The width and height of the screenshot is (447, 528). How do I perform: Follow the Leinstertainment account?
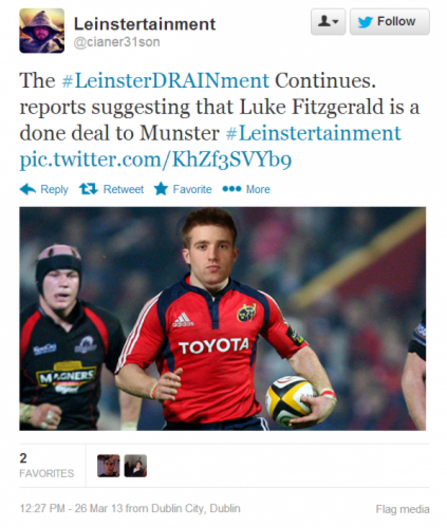click(x=390, y=22)
